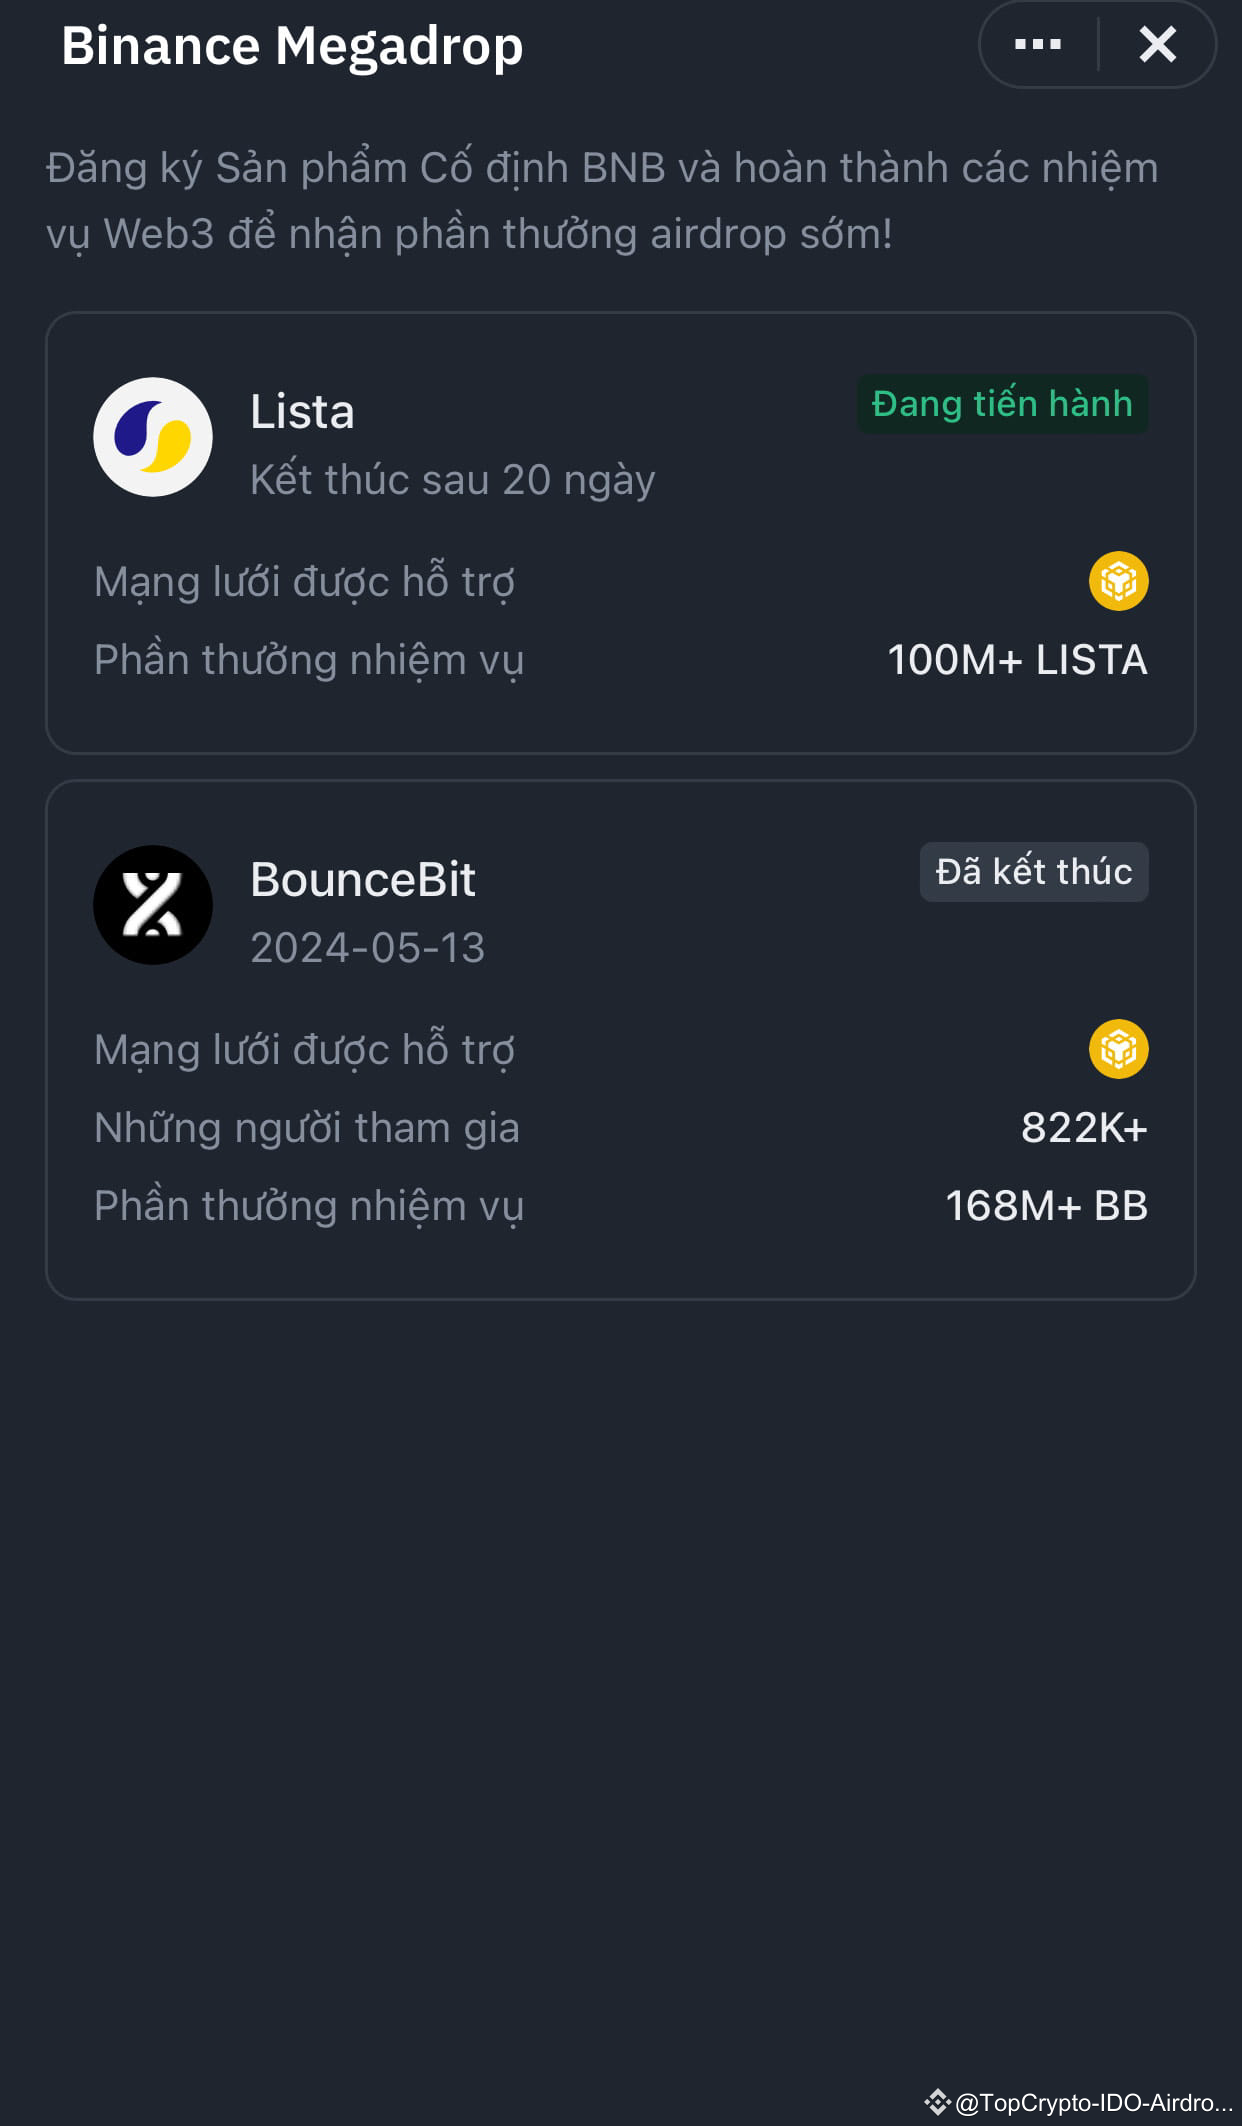Tap the '100M+ LISTA' reward amount

coord(1017,660)
